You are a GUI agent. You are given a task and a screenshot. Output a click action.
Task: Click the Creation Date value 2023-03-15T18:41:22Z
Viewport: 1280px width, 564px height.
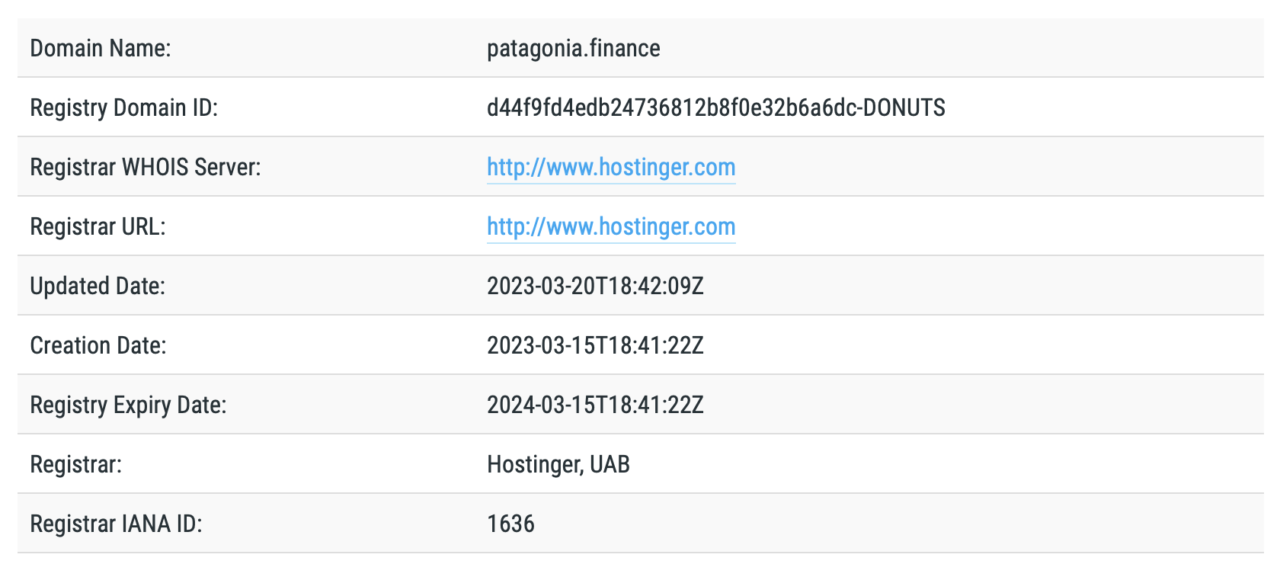pos(595,346)
